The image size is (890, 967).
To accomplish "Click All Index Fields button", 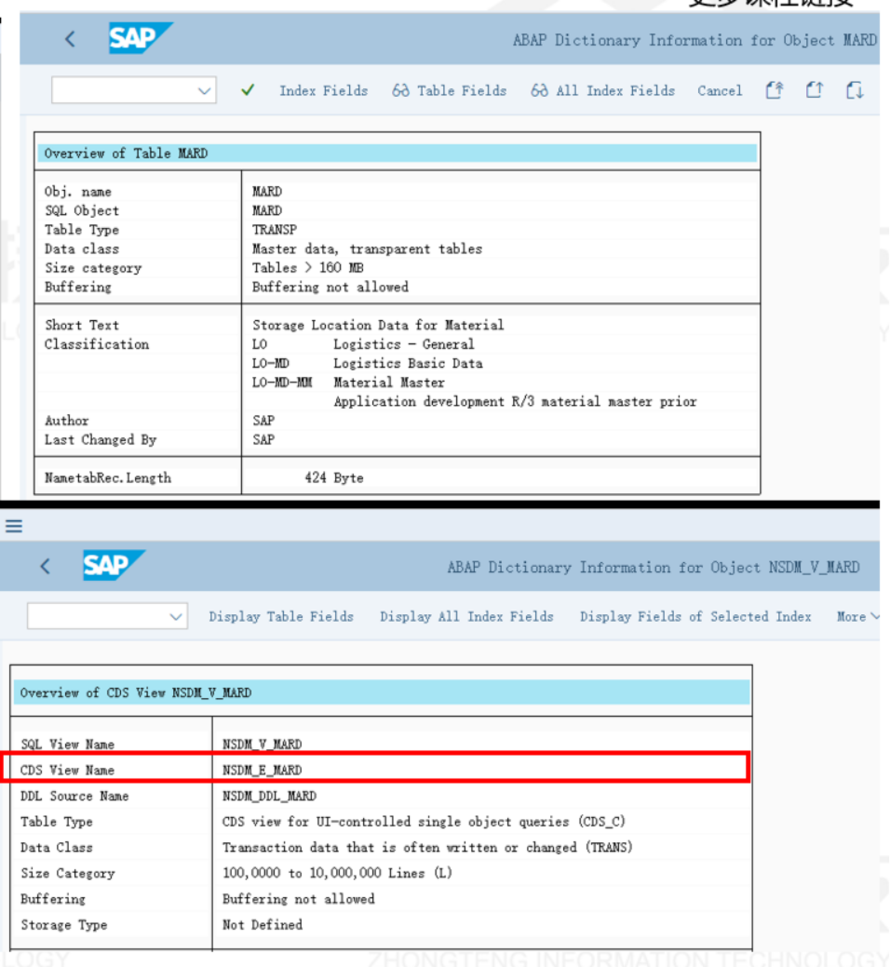I will pyautogui.click(x=603, y=91).
